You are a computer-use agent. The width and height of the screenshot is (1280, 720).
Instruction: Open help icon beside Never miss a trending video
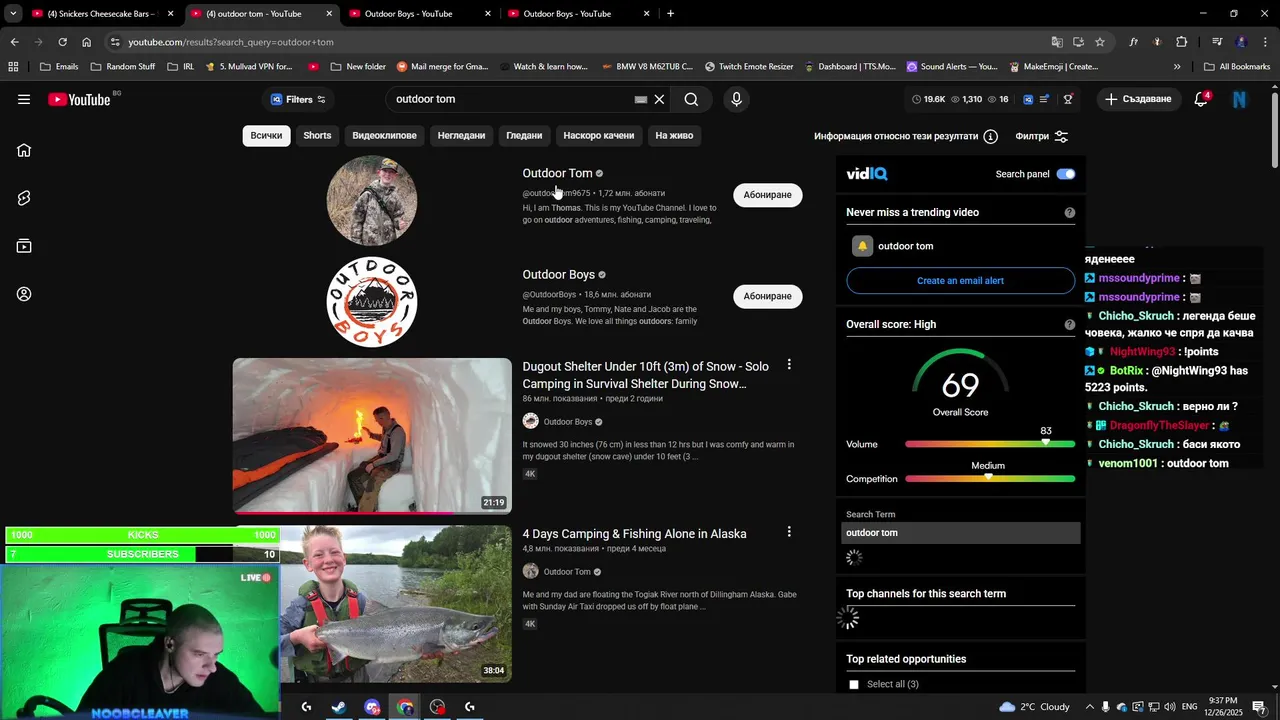tap(1070, 212)
